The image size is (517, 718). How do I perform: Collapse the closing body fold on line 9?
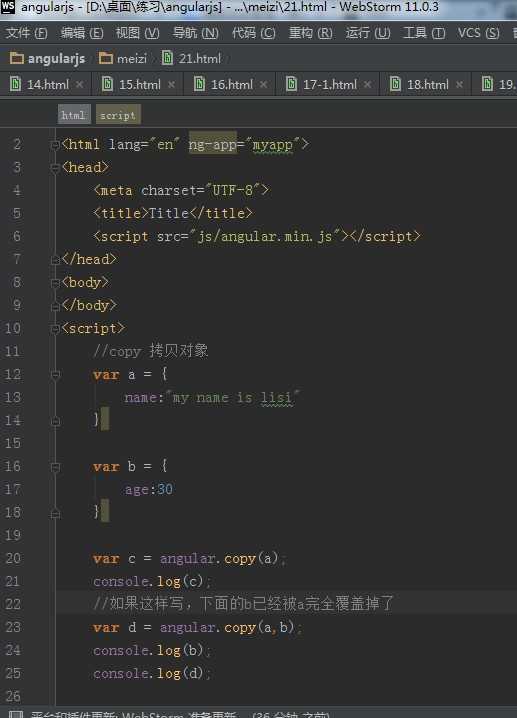point(55,306)
